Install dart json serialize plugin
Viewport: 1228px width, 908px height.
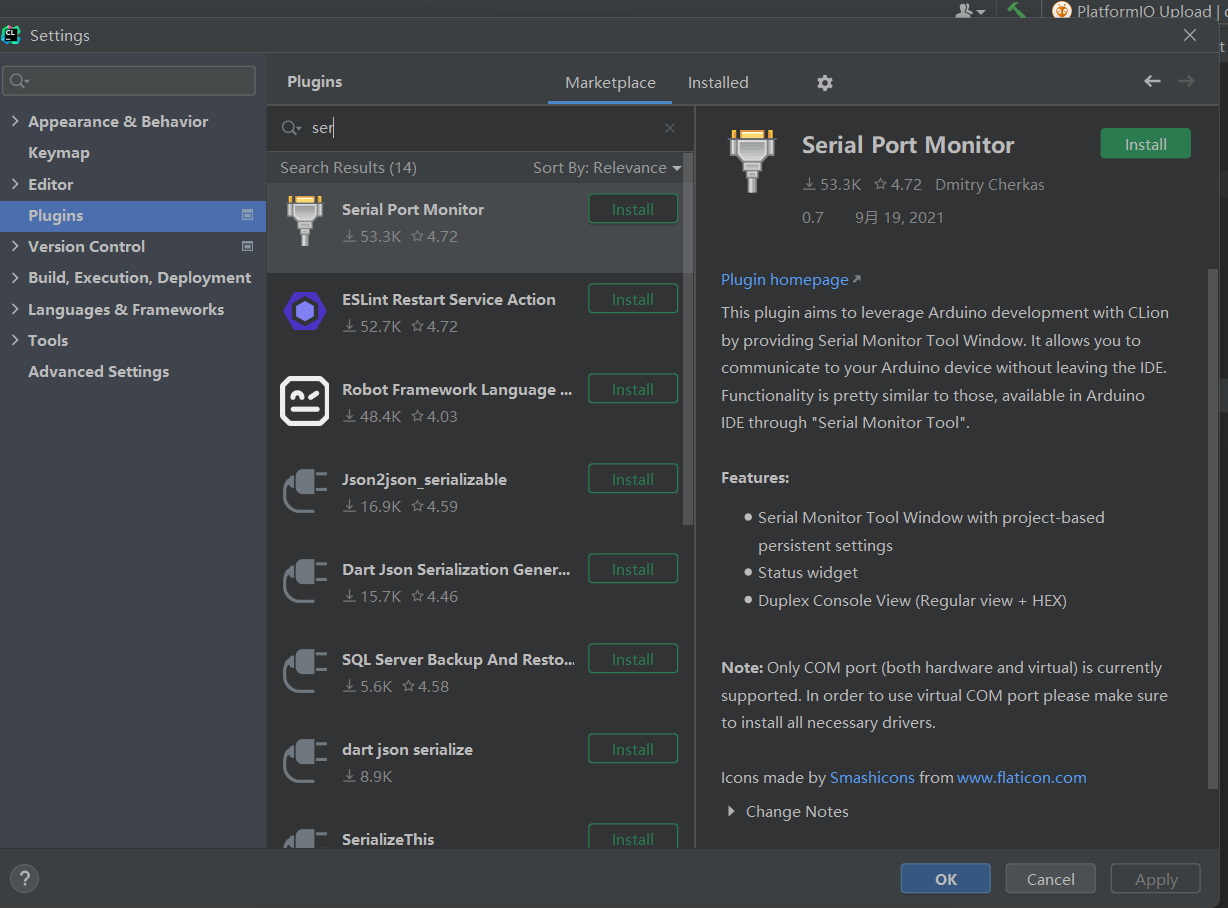[x=633, y=749]
